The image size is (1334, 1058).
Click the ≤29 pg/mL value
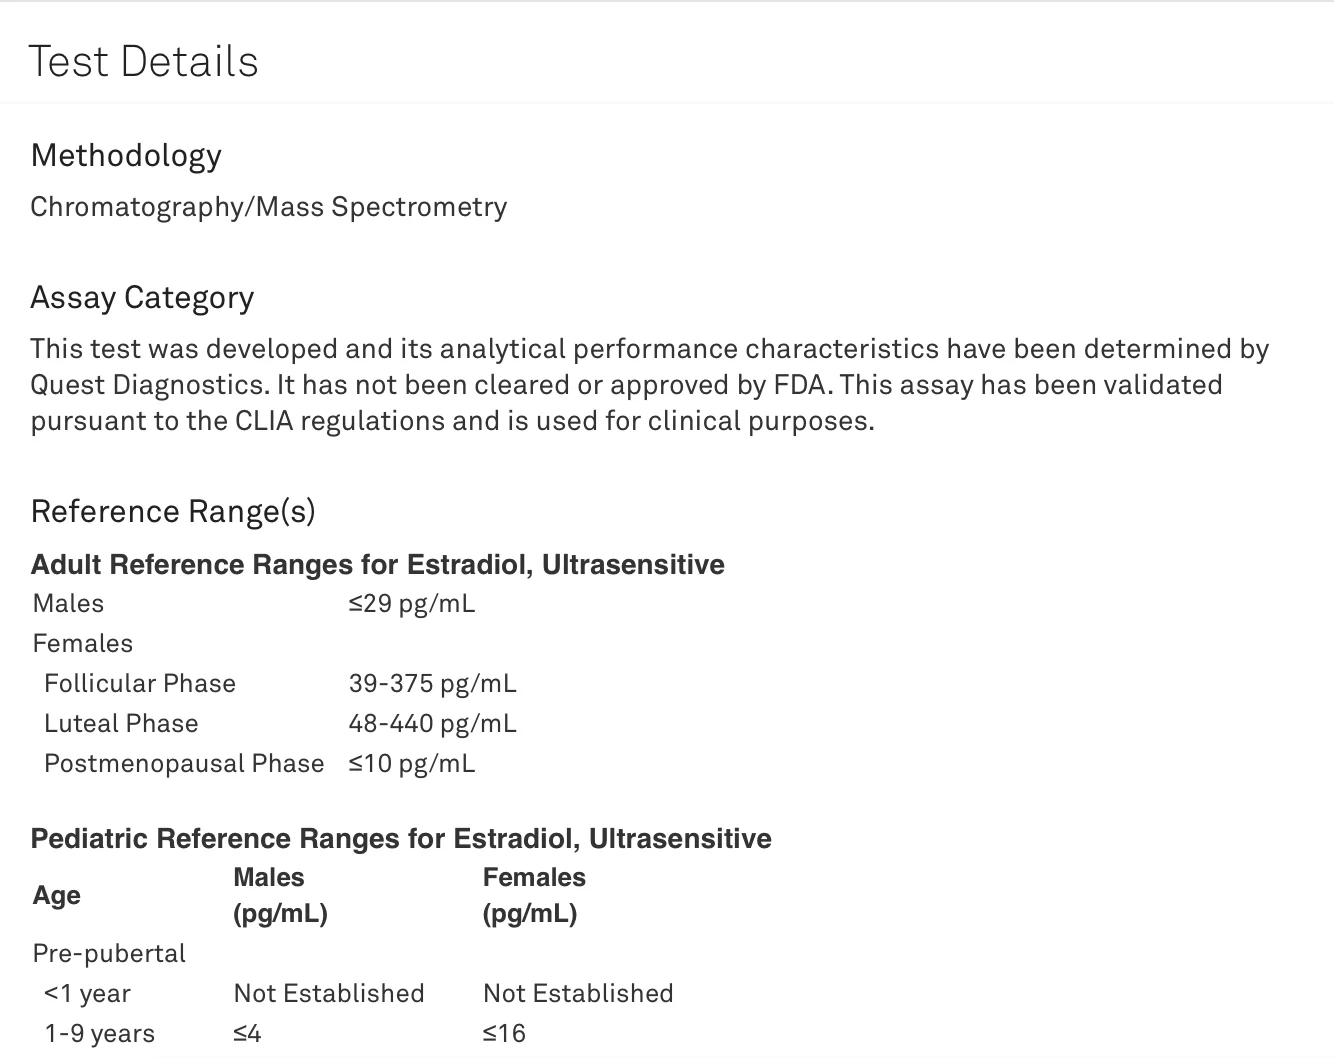411,604
